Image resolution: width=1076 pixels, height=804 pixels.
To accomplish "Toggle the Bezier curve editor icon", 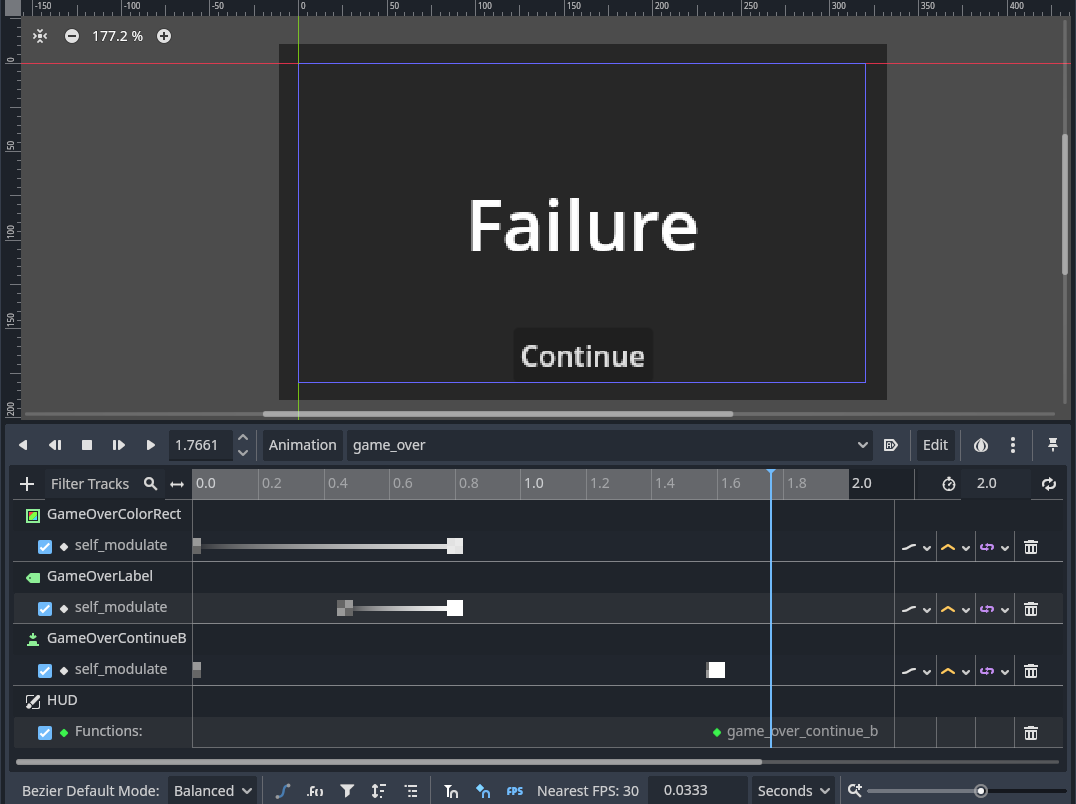I will click(x=283, y=791).
